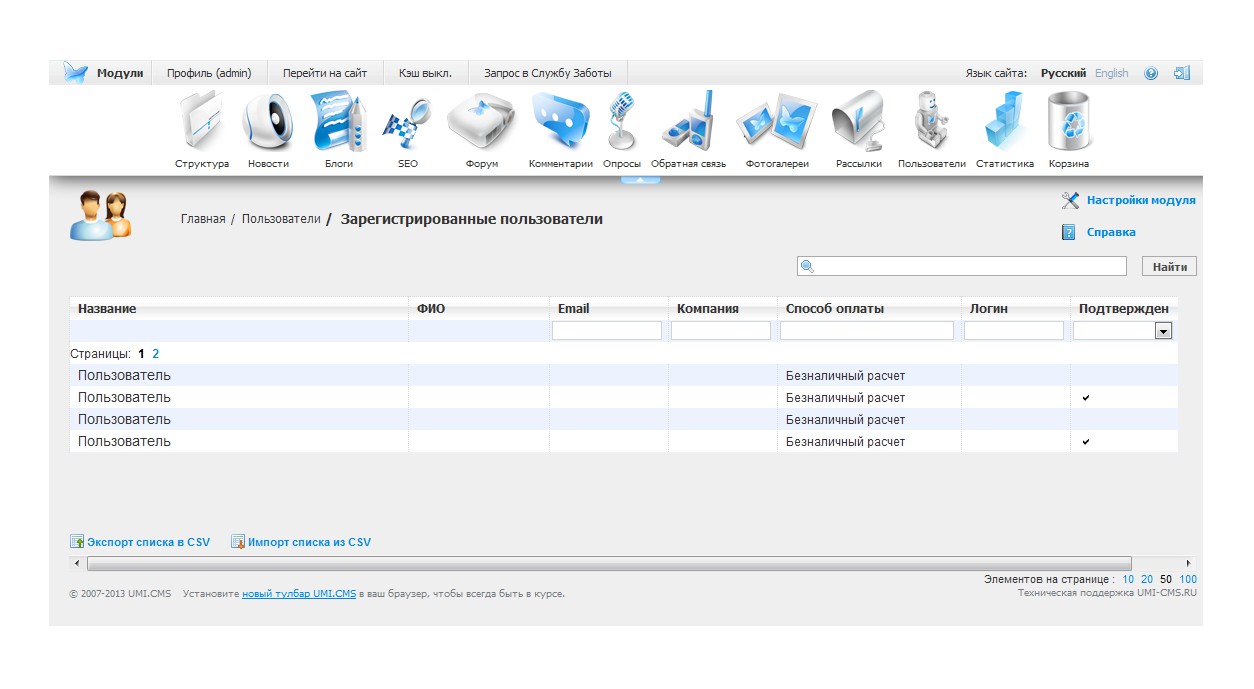This screenshot has height=689, width=1254.
Task: Open the Новости module icon
Action: coord(268,123)
